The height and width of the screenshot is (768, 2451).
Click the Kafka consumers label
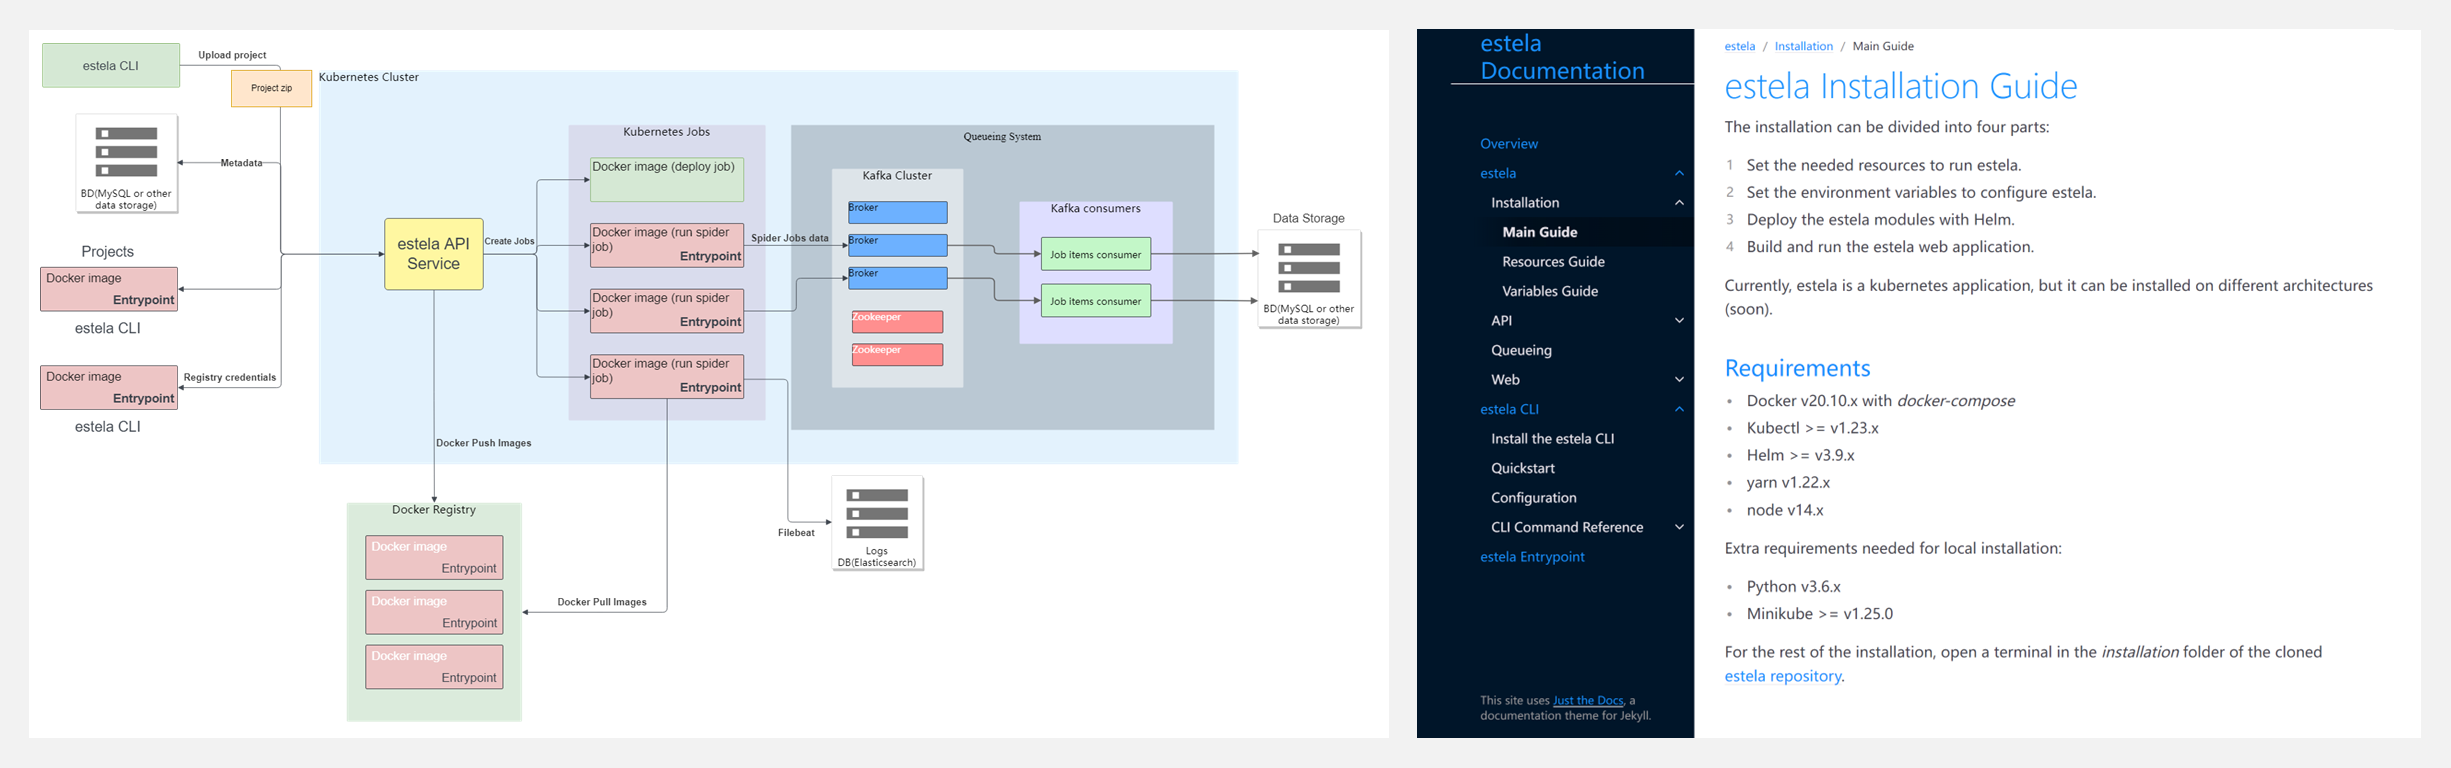pyautogui.click(x=1095, y=209)
